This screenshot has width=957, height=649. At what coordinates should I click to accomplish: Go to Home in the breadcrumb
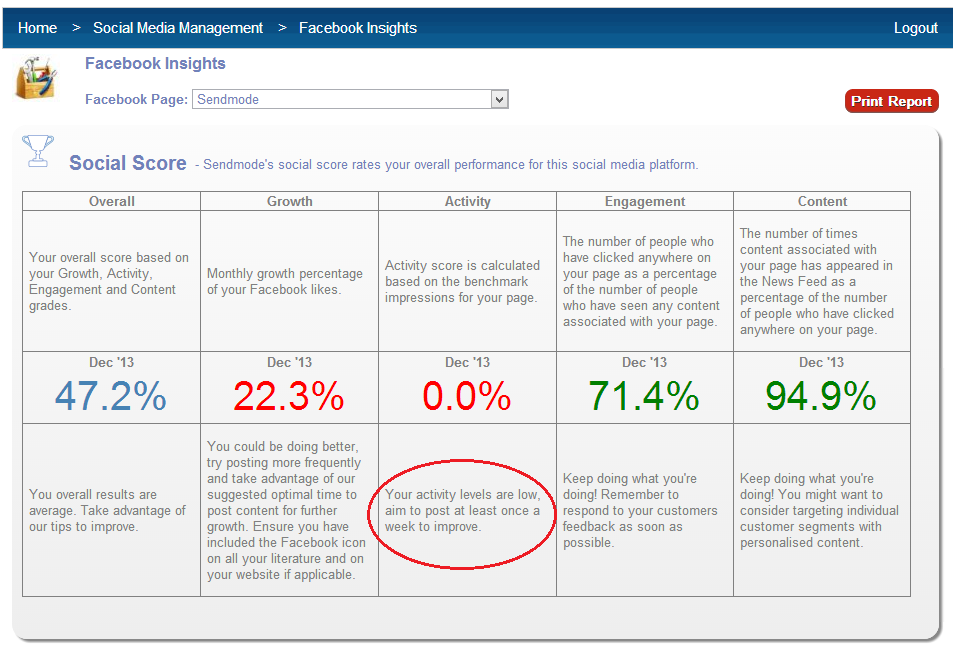pos(37,28)
